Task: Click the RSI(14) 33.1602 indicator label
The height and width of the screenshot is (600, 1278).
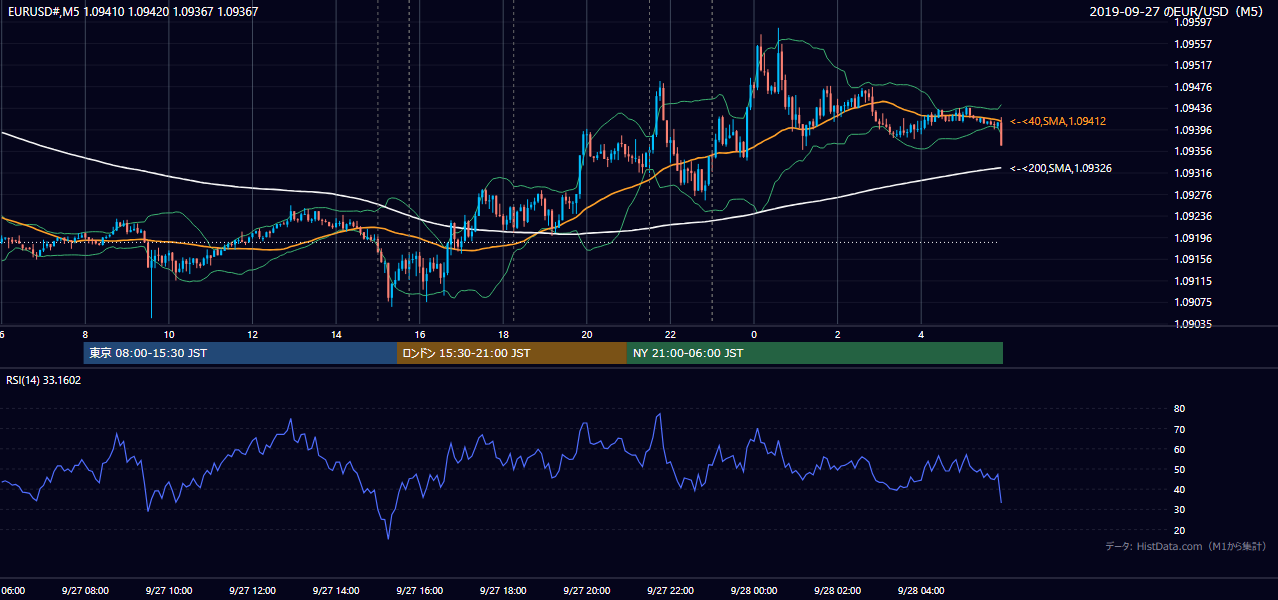Action: (x=44, y=380)
